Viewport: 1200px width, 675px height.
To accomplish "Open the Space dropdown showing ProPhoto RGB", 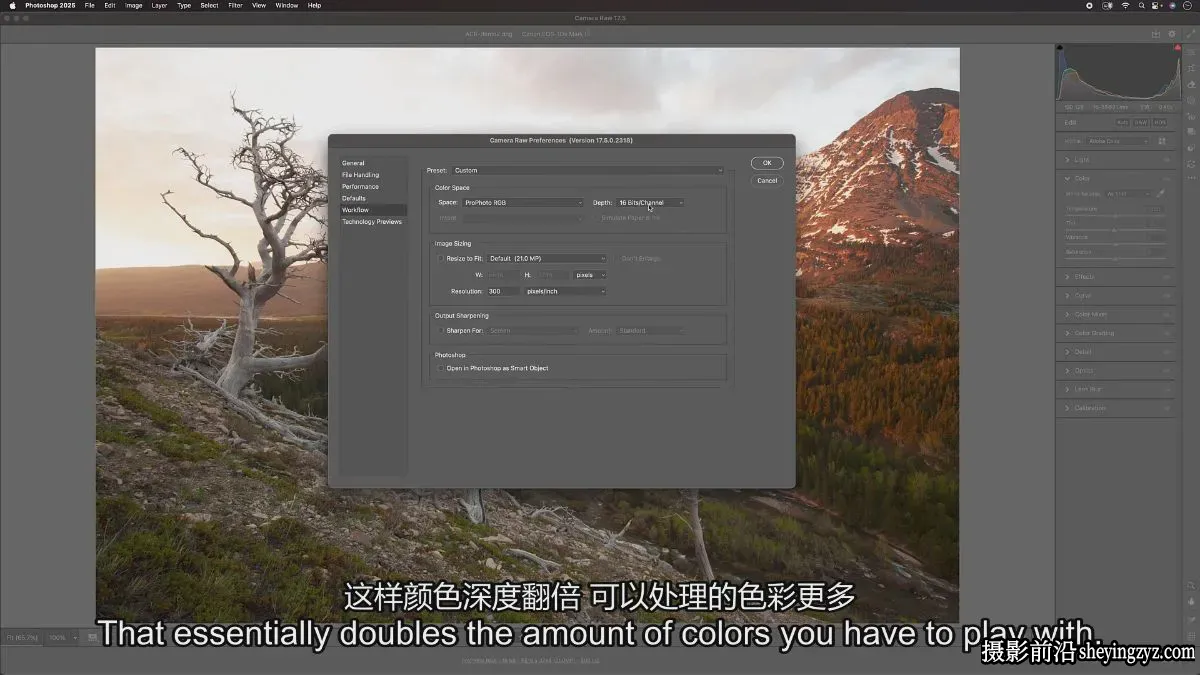I will tap(522, 203).
